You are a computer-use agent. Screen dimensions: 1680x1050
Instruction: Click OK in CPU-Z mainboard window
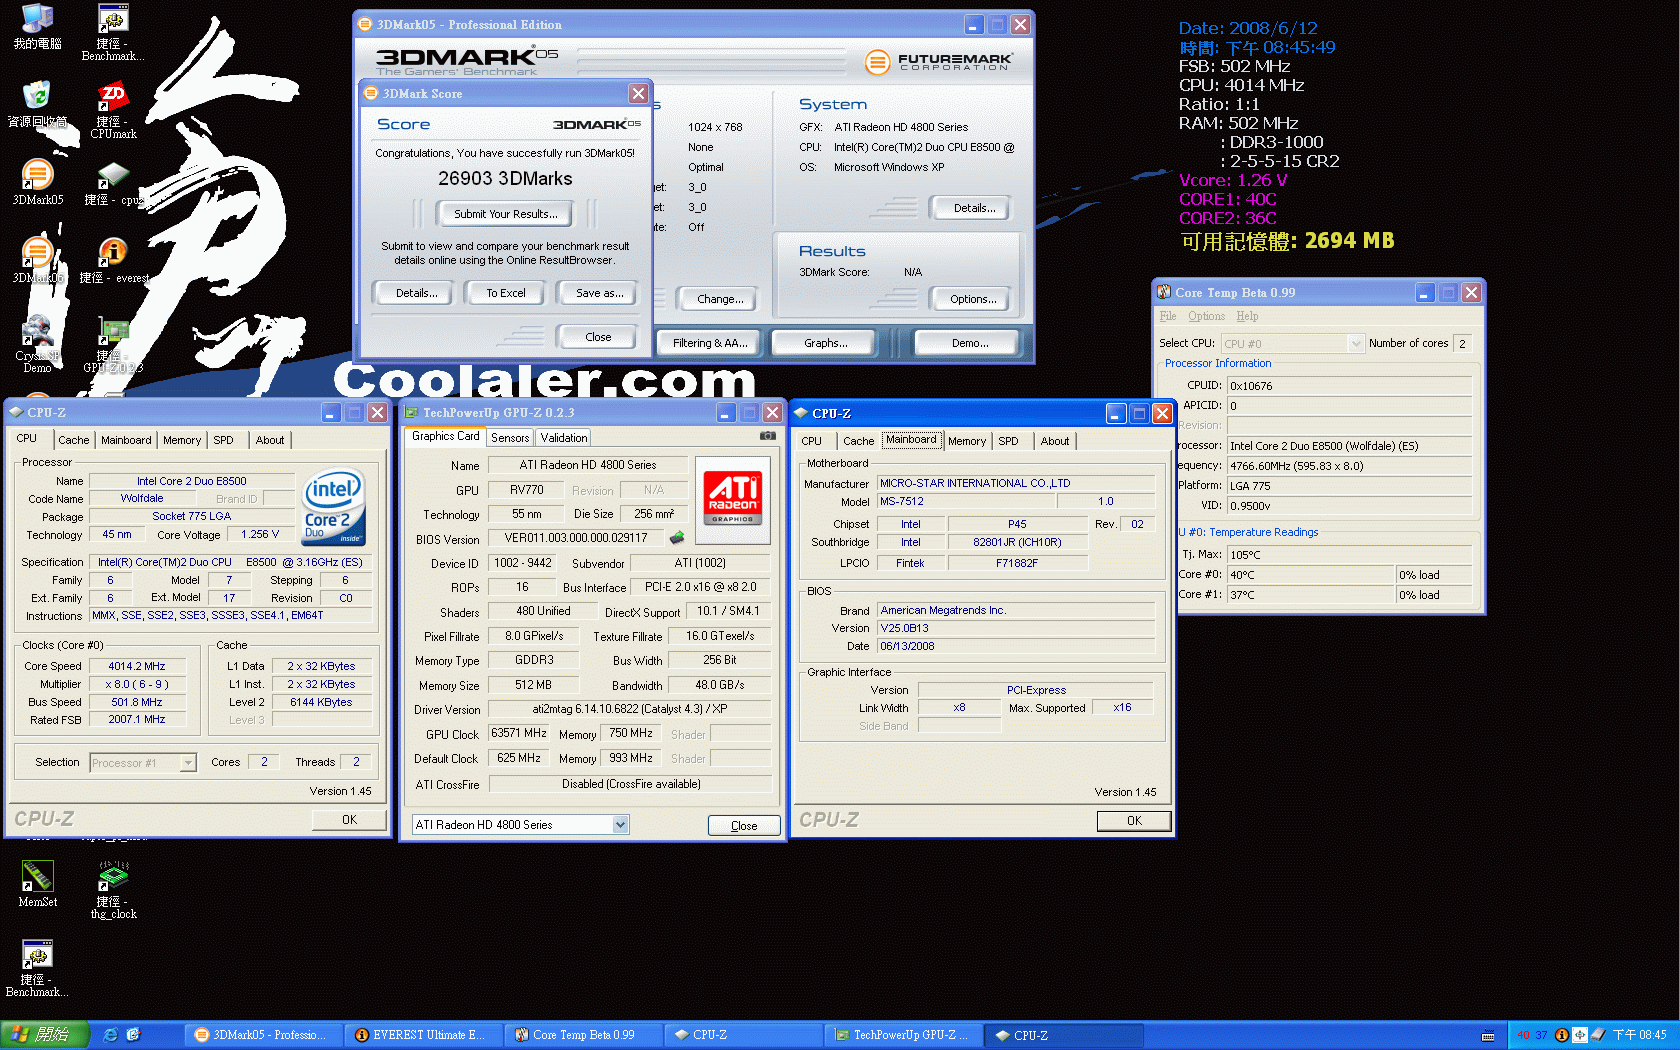pyautogui.click(x=1134, y=821)
